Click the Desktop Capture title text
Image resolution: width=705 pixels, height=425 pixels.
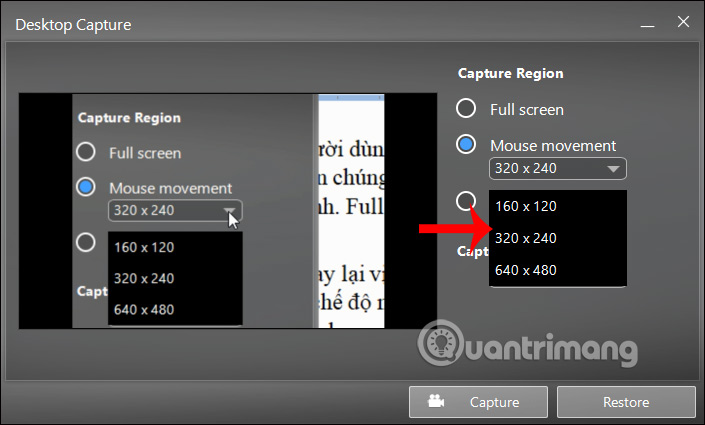[73, 25]
